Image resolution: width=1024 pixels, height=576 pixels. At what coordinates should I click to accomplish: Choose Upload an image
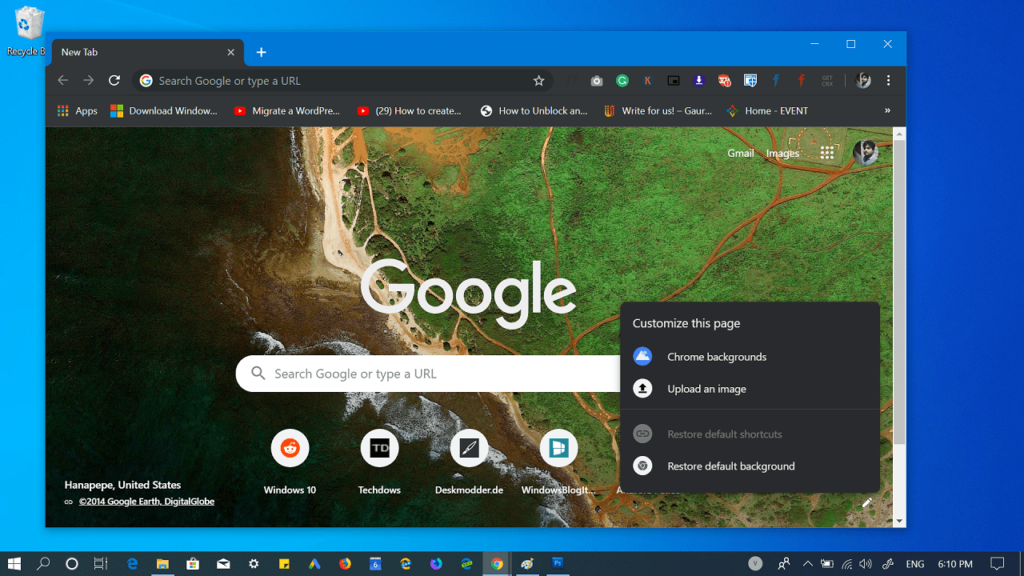(x=750, y=389)
